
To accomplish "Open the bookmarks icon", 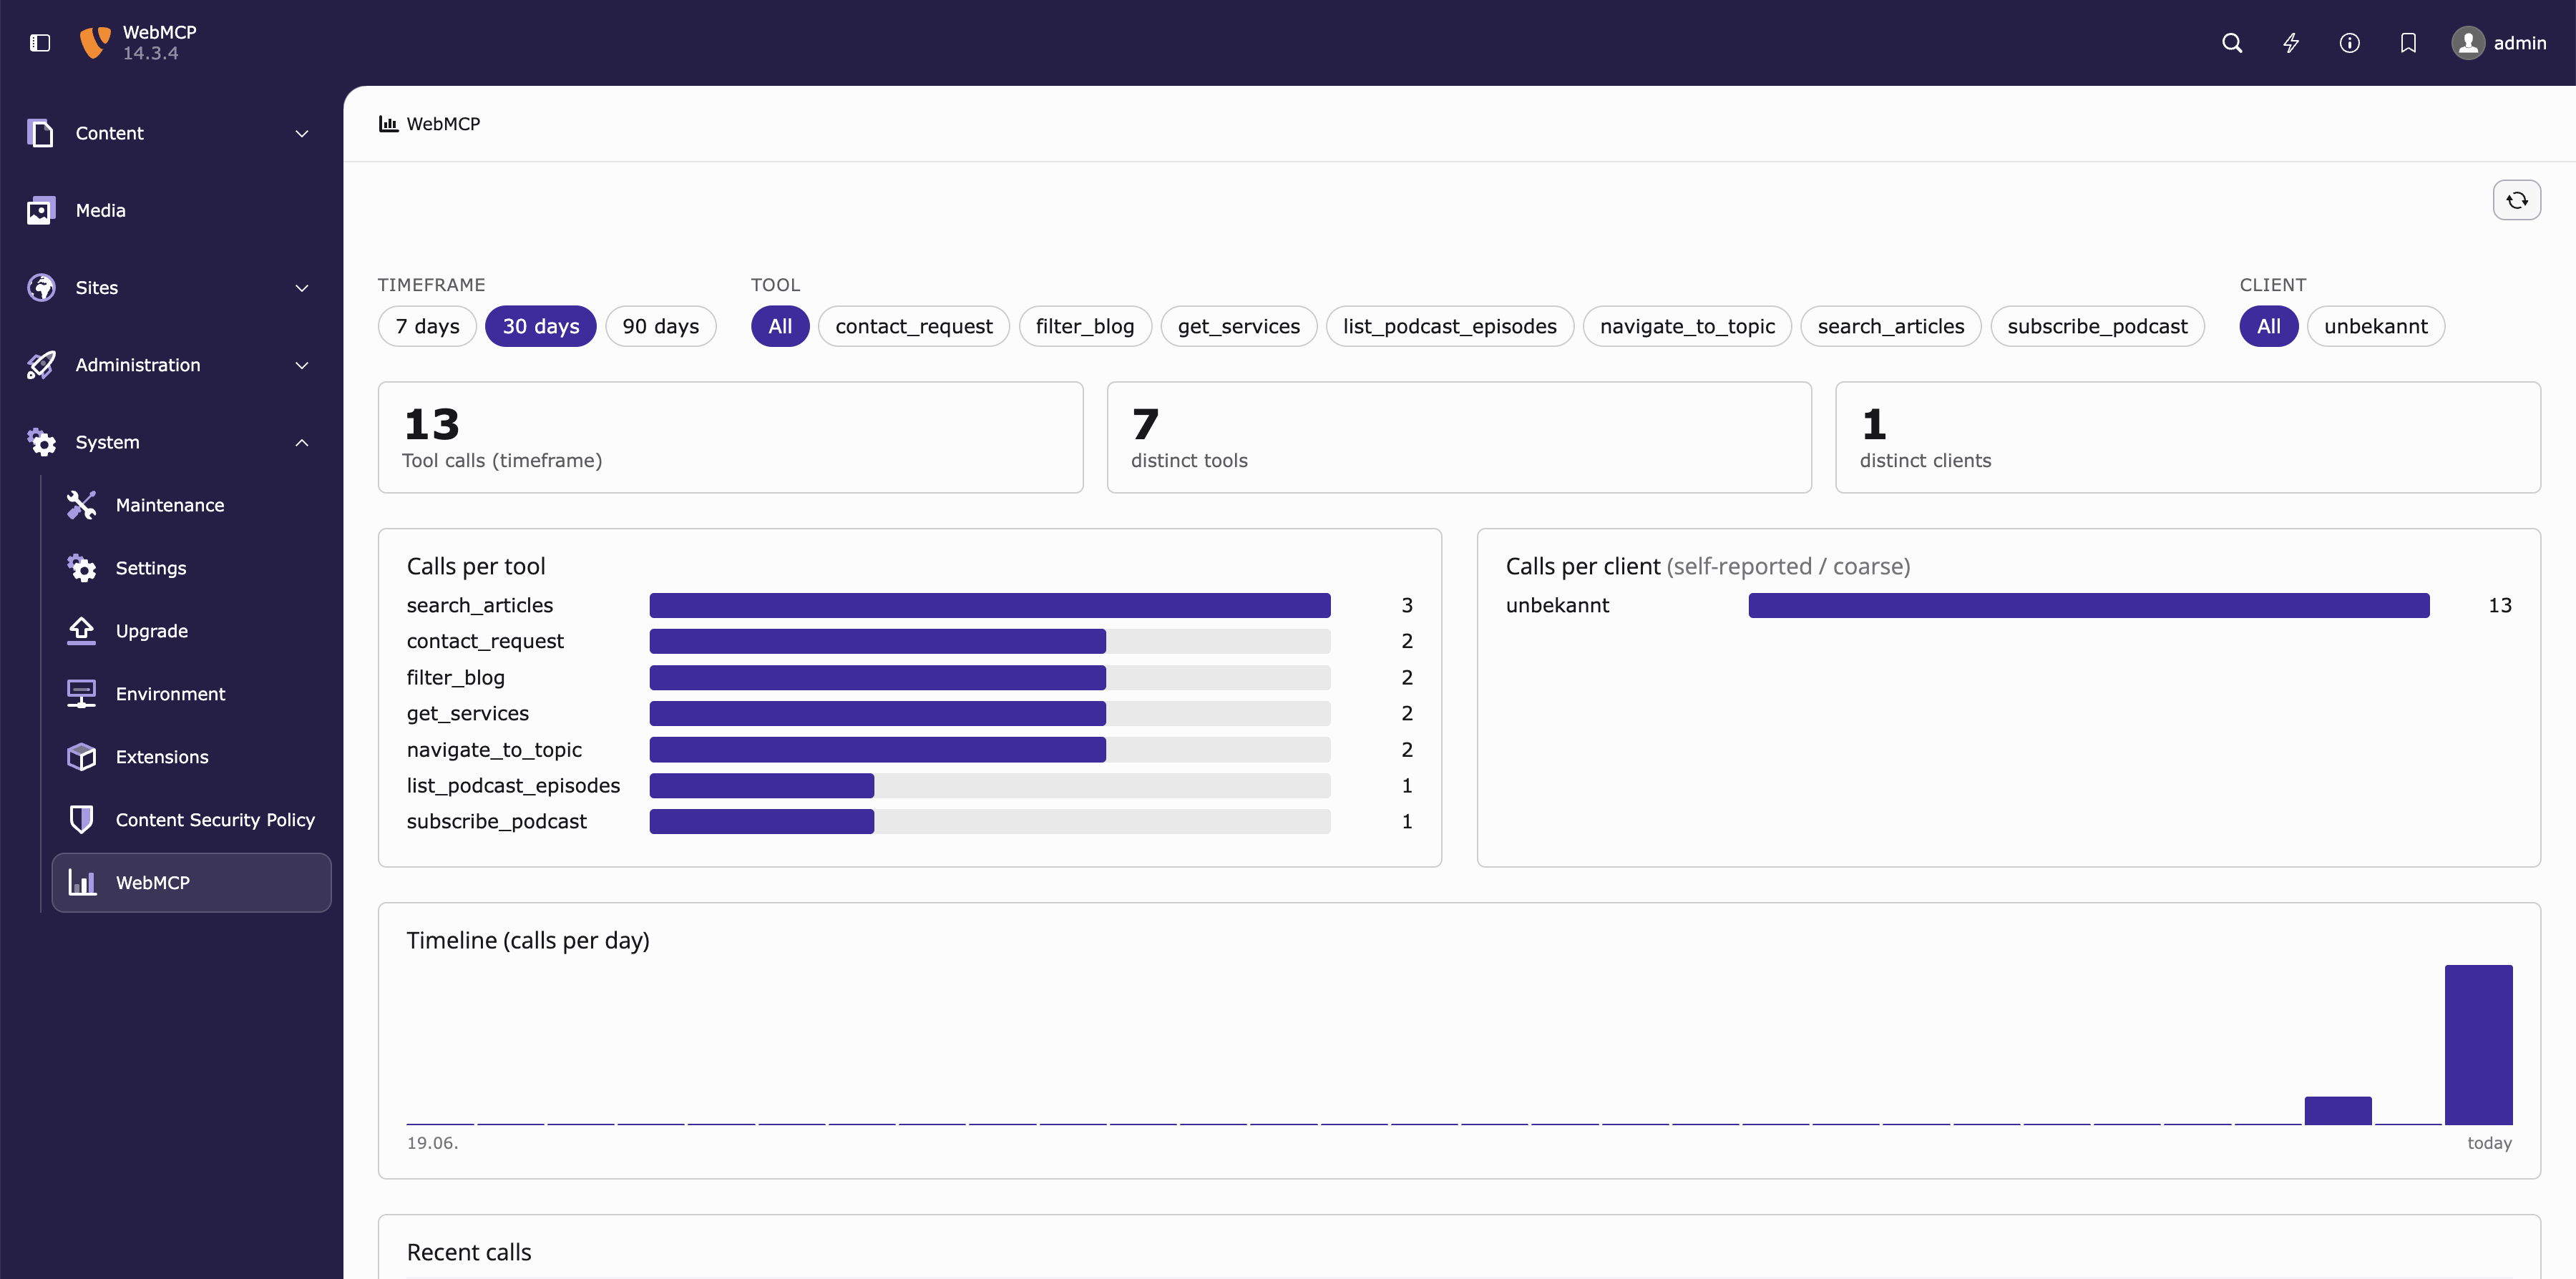I will [x=2409, y=43].
